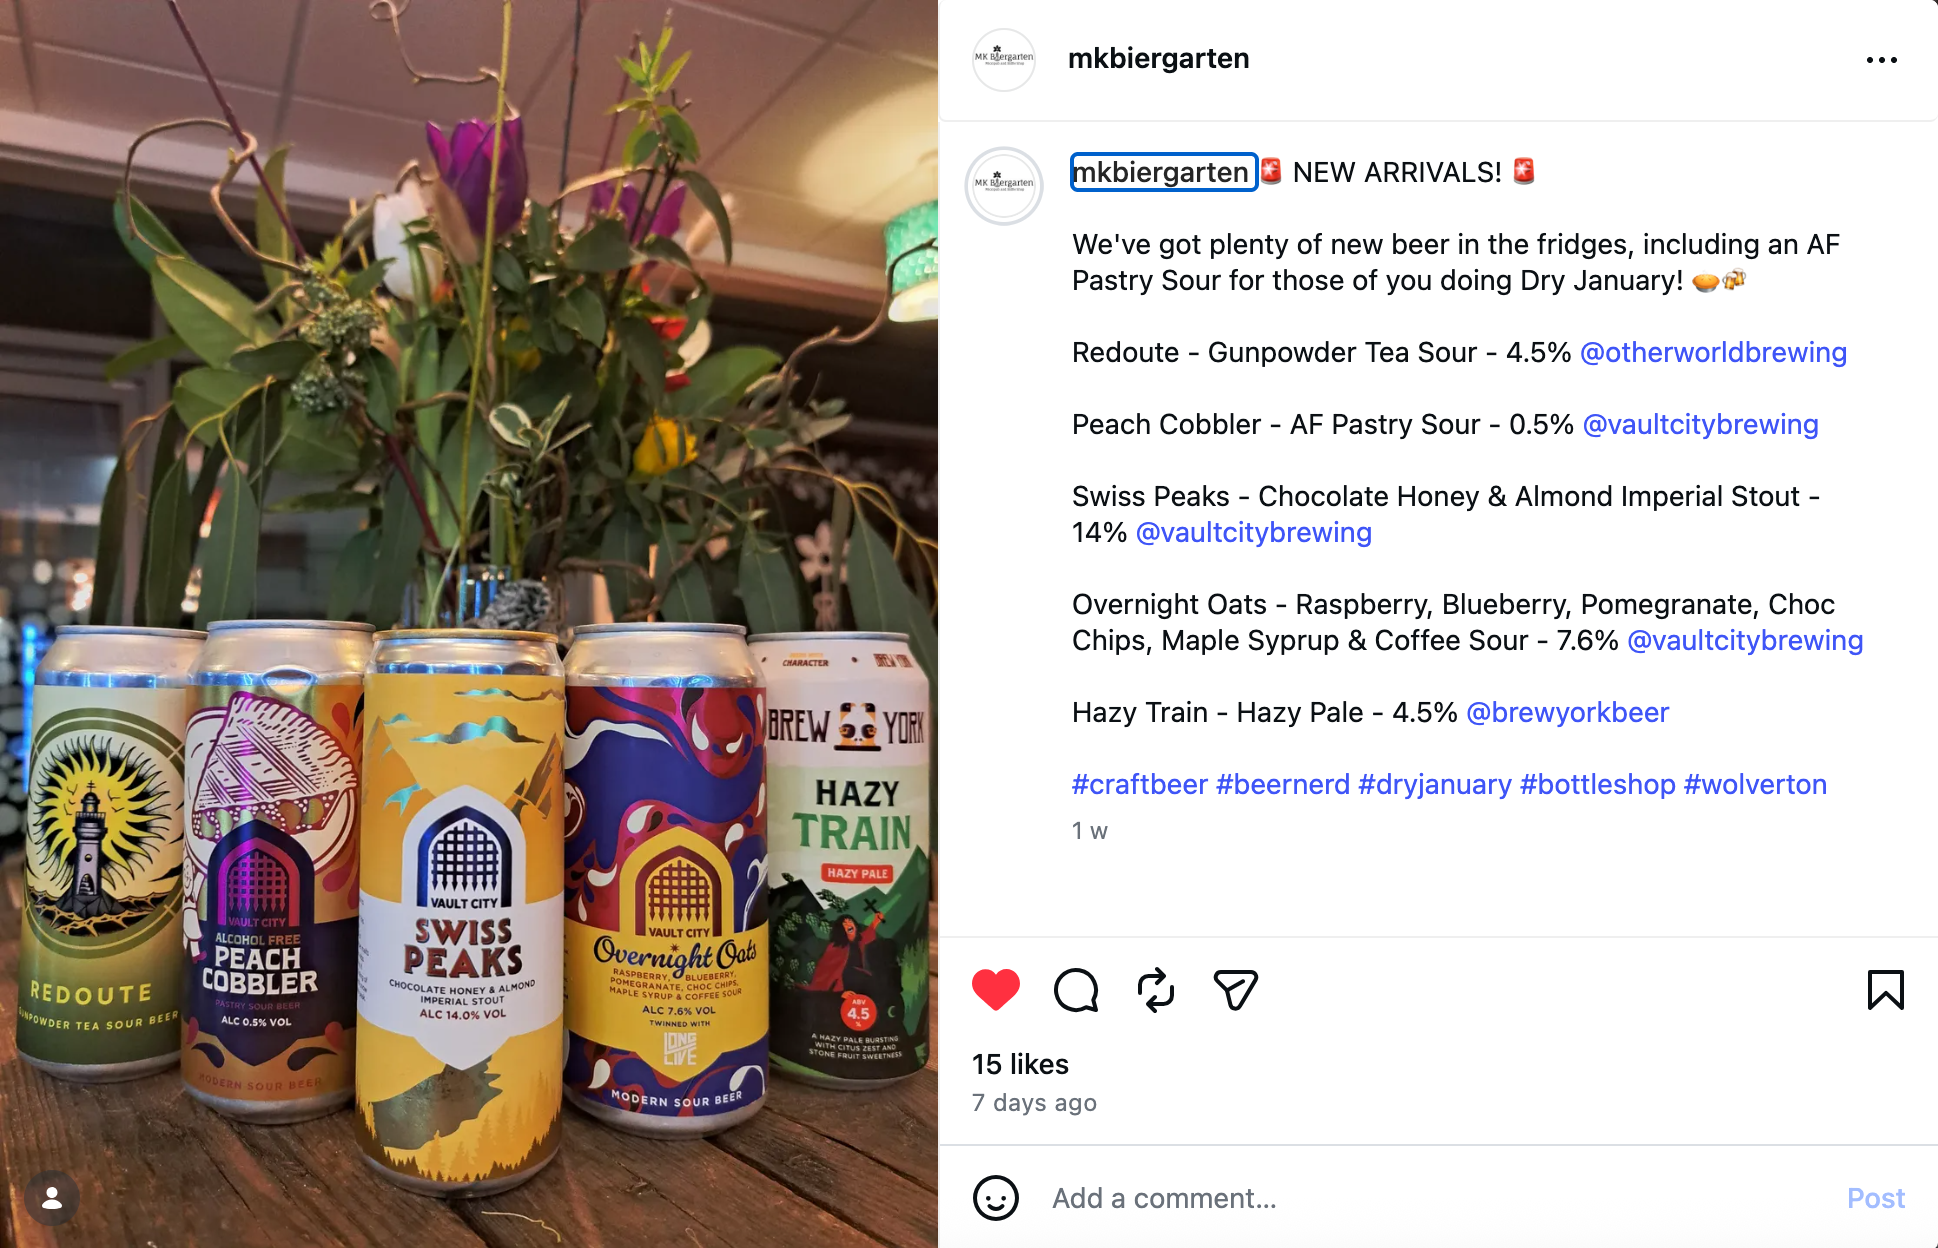View who liked via 15 likes
The image size is (1938, 1248).
(x=1020, y=1064)
